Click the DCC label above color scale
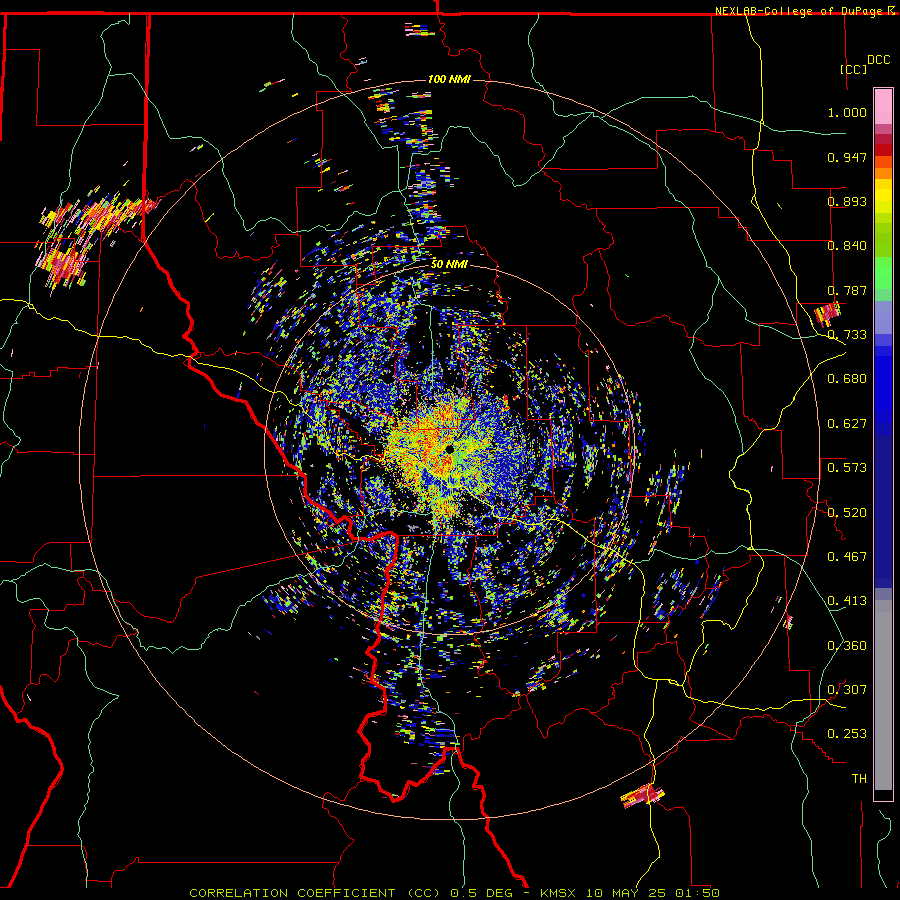The width and height of the screenshot is (900, 900). point(878,60)
